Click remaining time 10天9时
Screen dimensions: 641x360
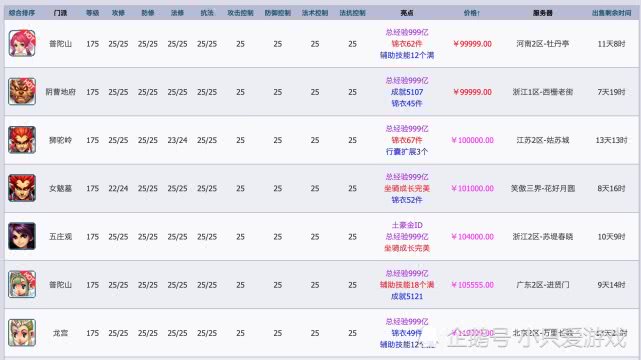612,237
